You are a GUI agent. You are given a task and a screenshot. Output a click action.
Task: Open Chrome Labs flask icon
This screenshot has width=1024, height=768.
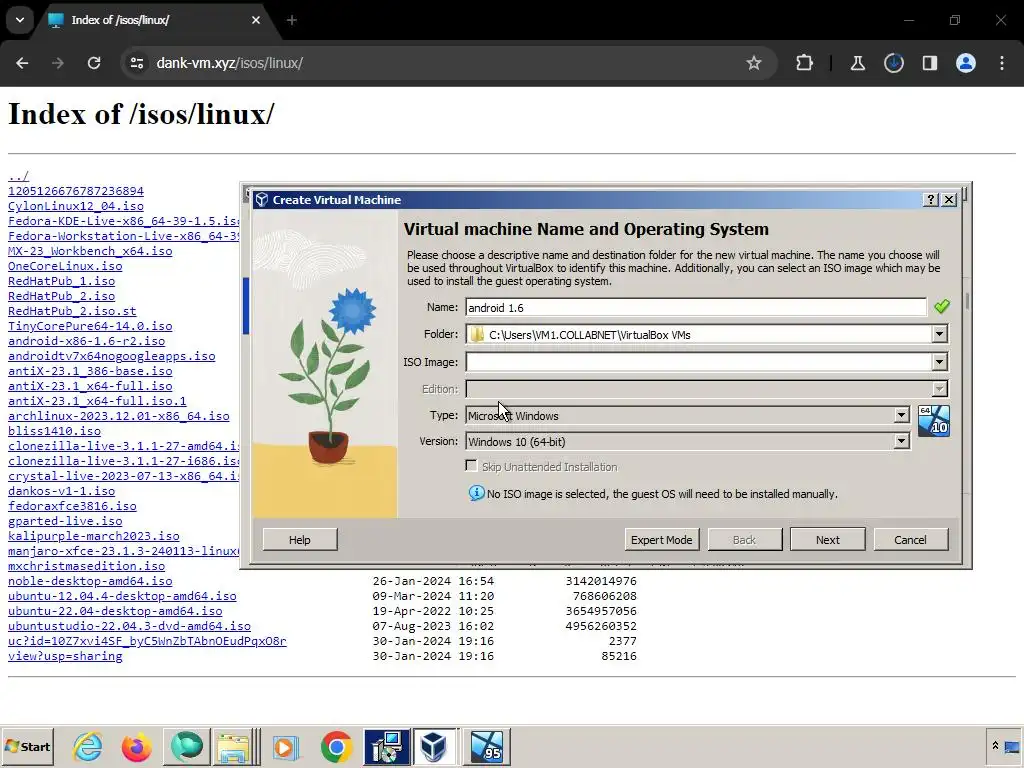(857, 63)
